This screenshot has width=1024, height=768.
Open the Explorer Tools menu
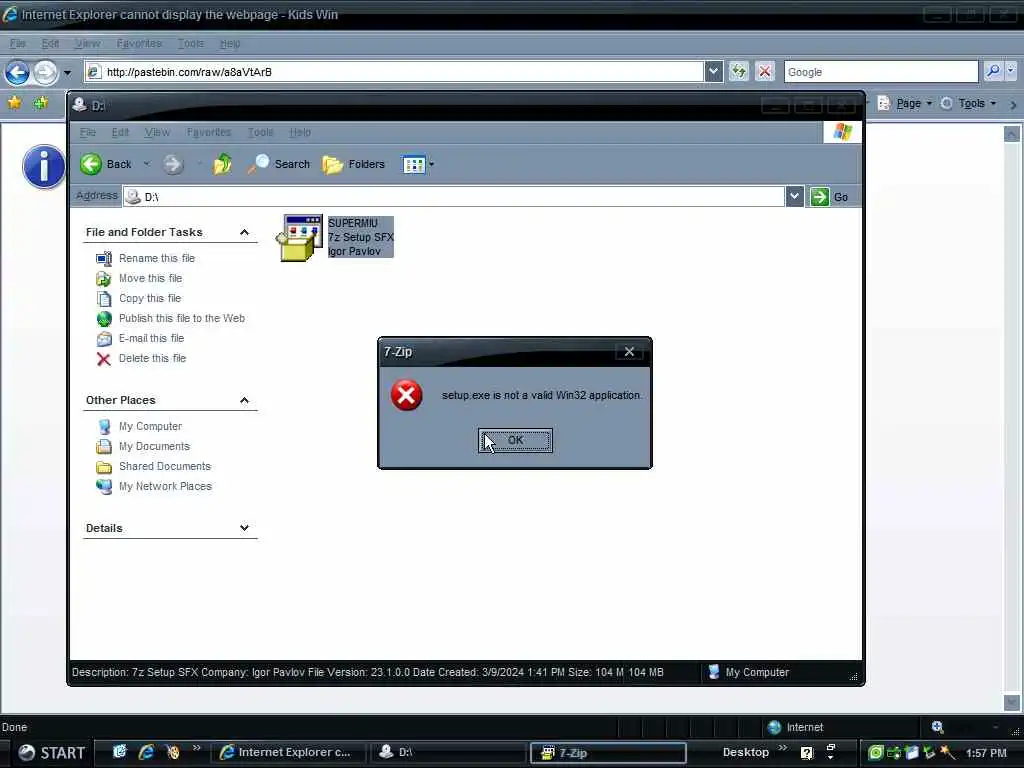[260, 132]
